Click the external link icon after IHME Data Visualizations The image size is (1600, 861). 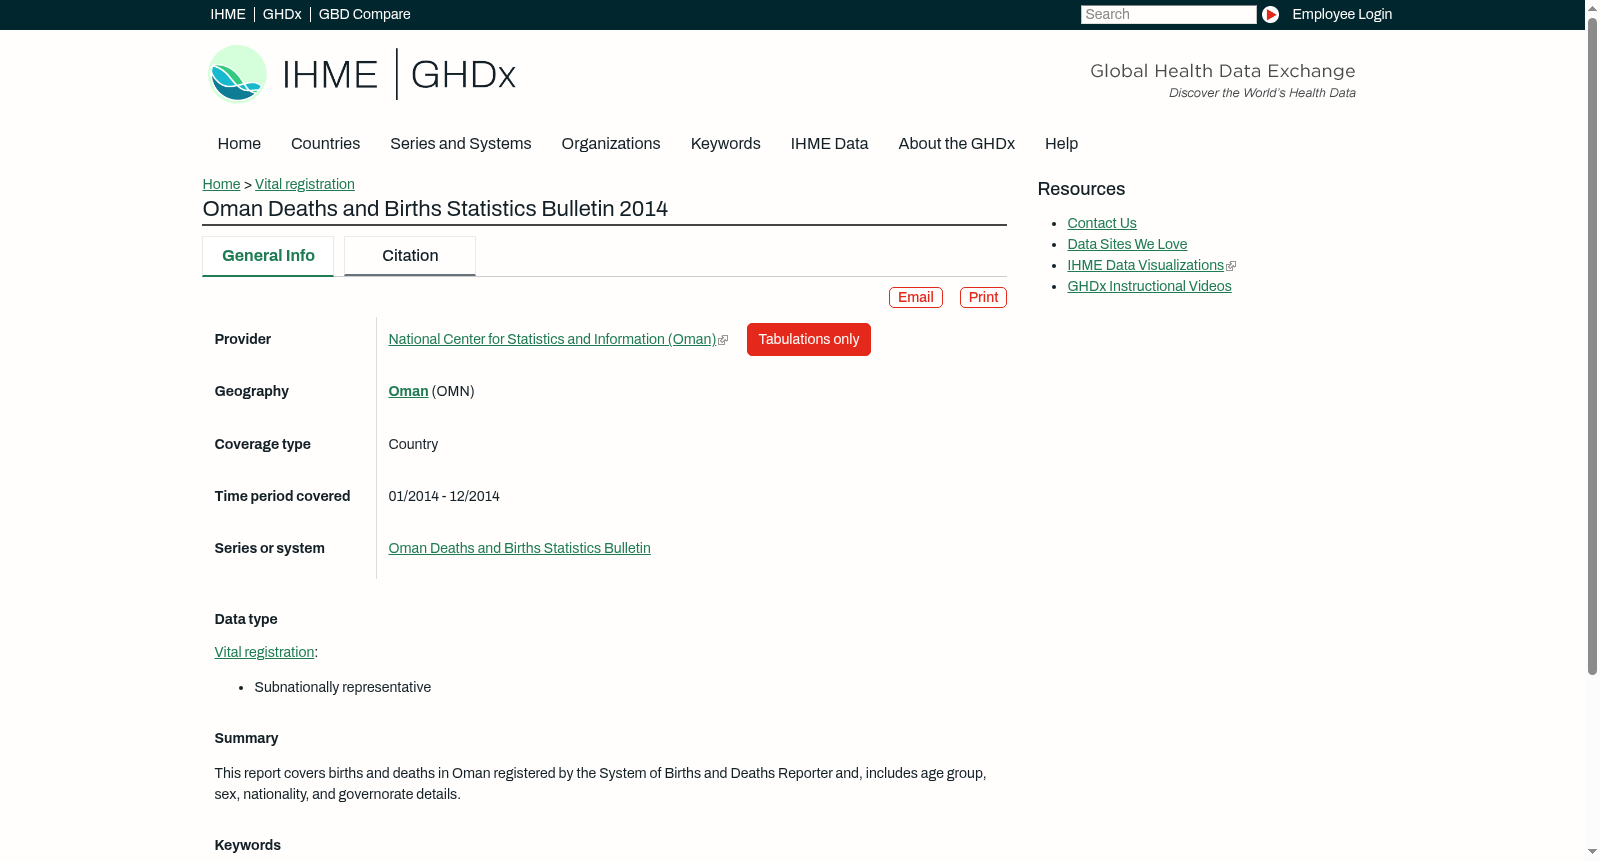(x=1231, y=266)
